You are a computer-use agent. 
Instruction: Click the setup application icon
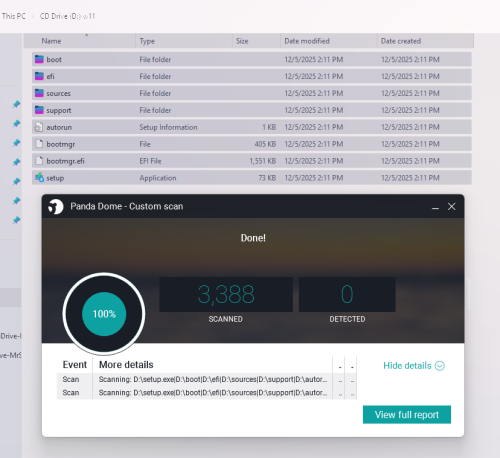click(x=39, y=178)
